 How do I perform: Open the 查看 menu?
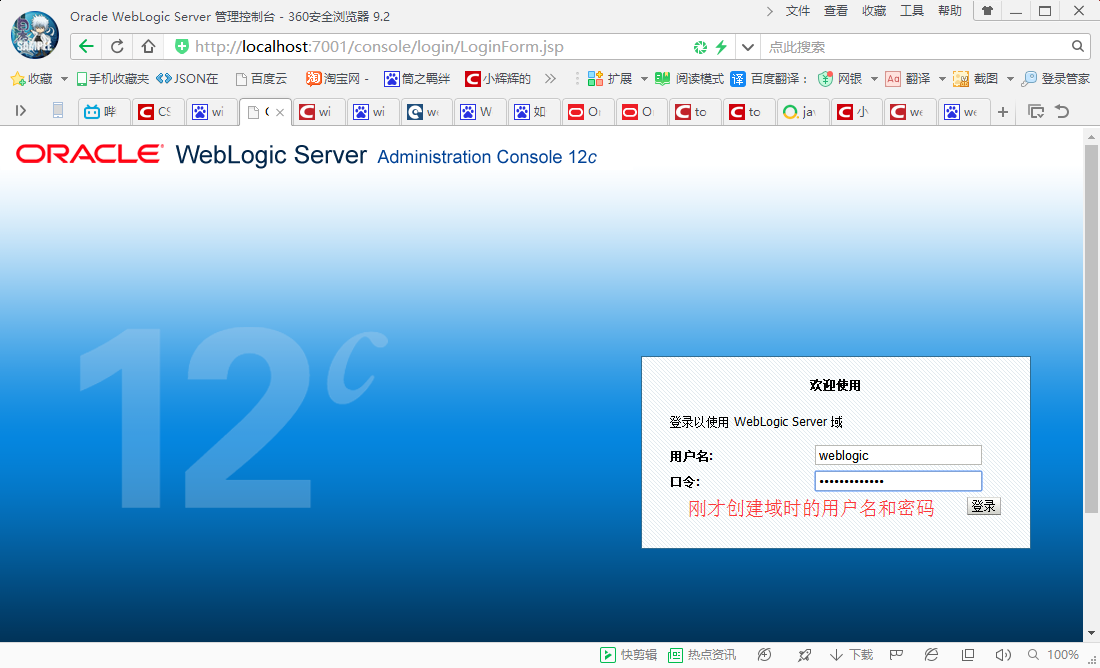click(x=836, y=11)
